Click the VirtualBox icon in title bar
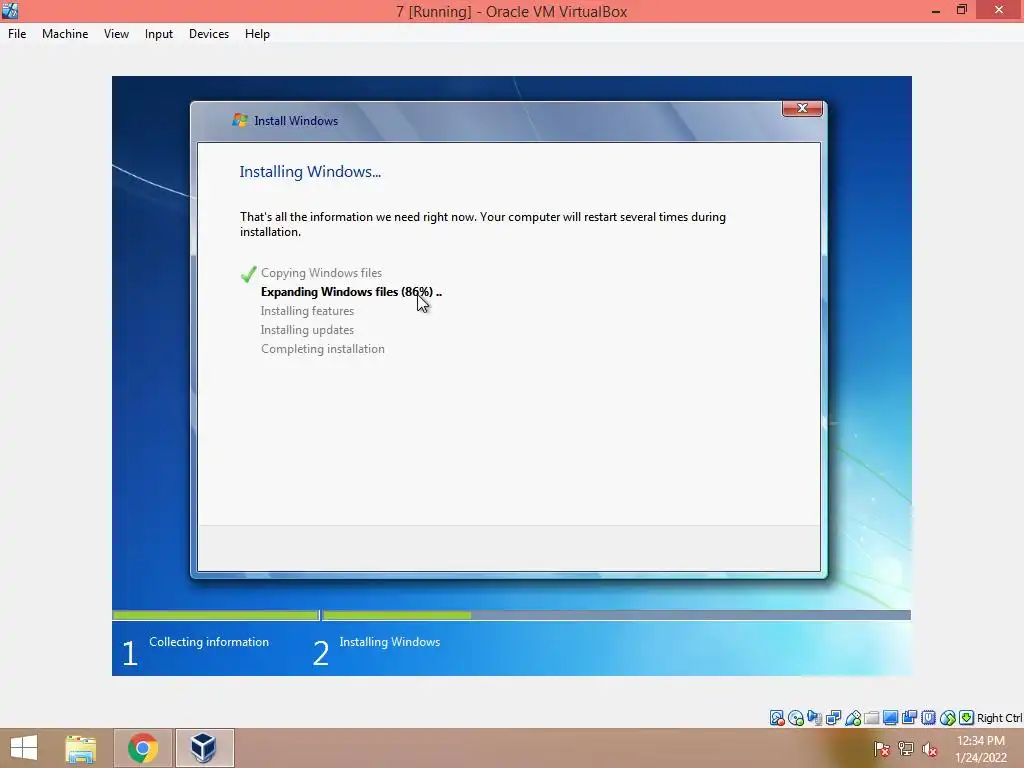1024x768 pixels. (10, 10)
